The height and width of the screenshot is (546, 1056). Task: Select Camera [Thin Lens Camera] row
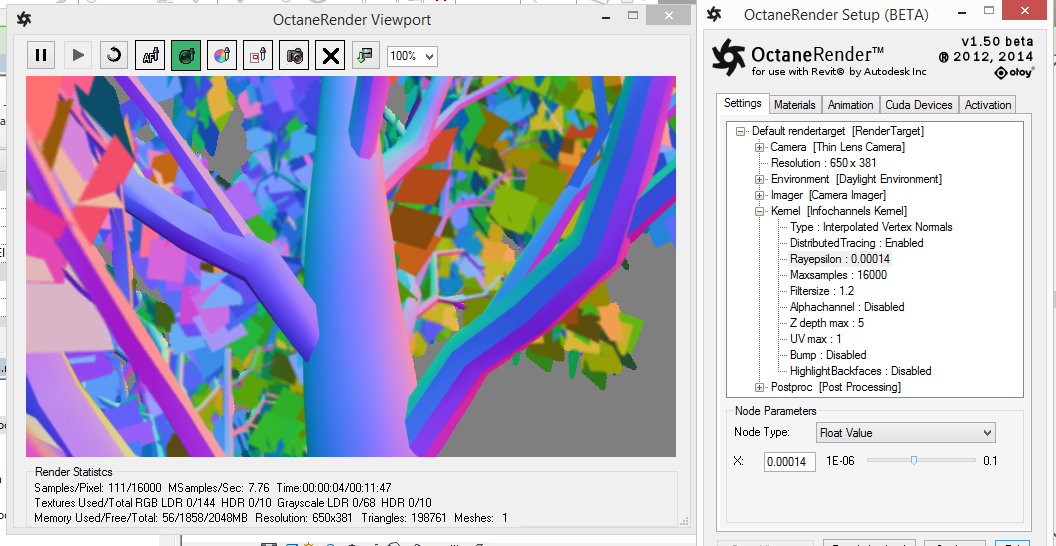837,147
